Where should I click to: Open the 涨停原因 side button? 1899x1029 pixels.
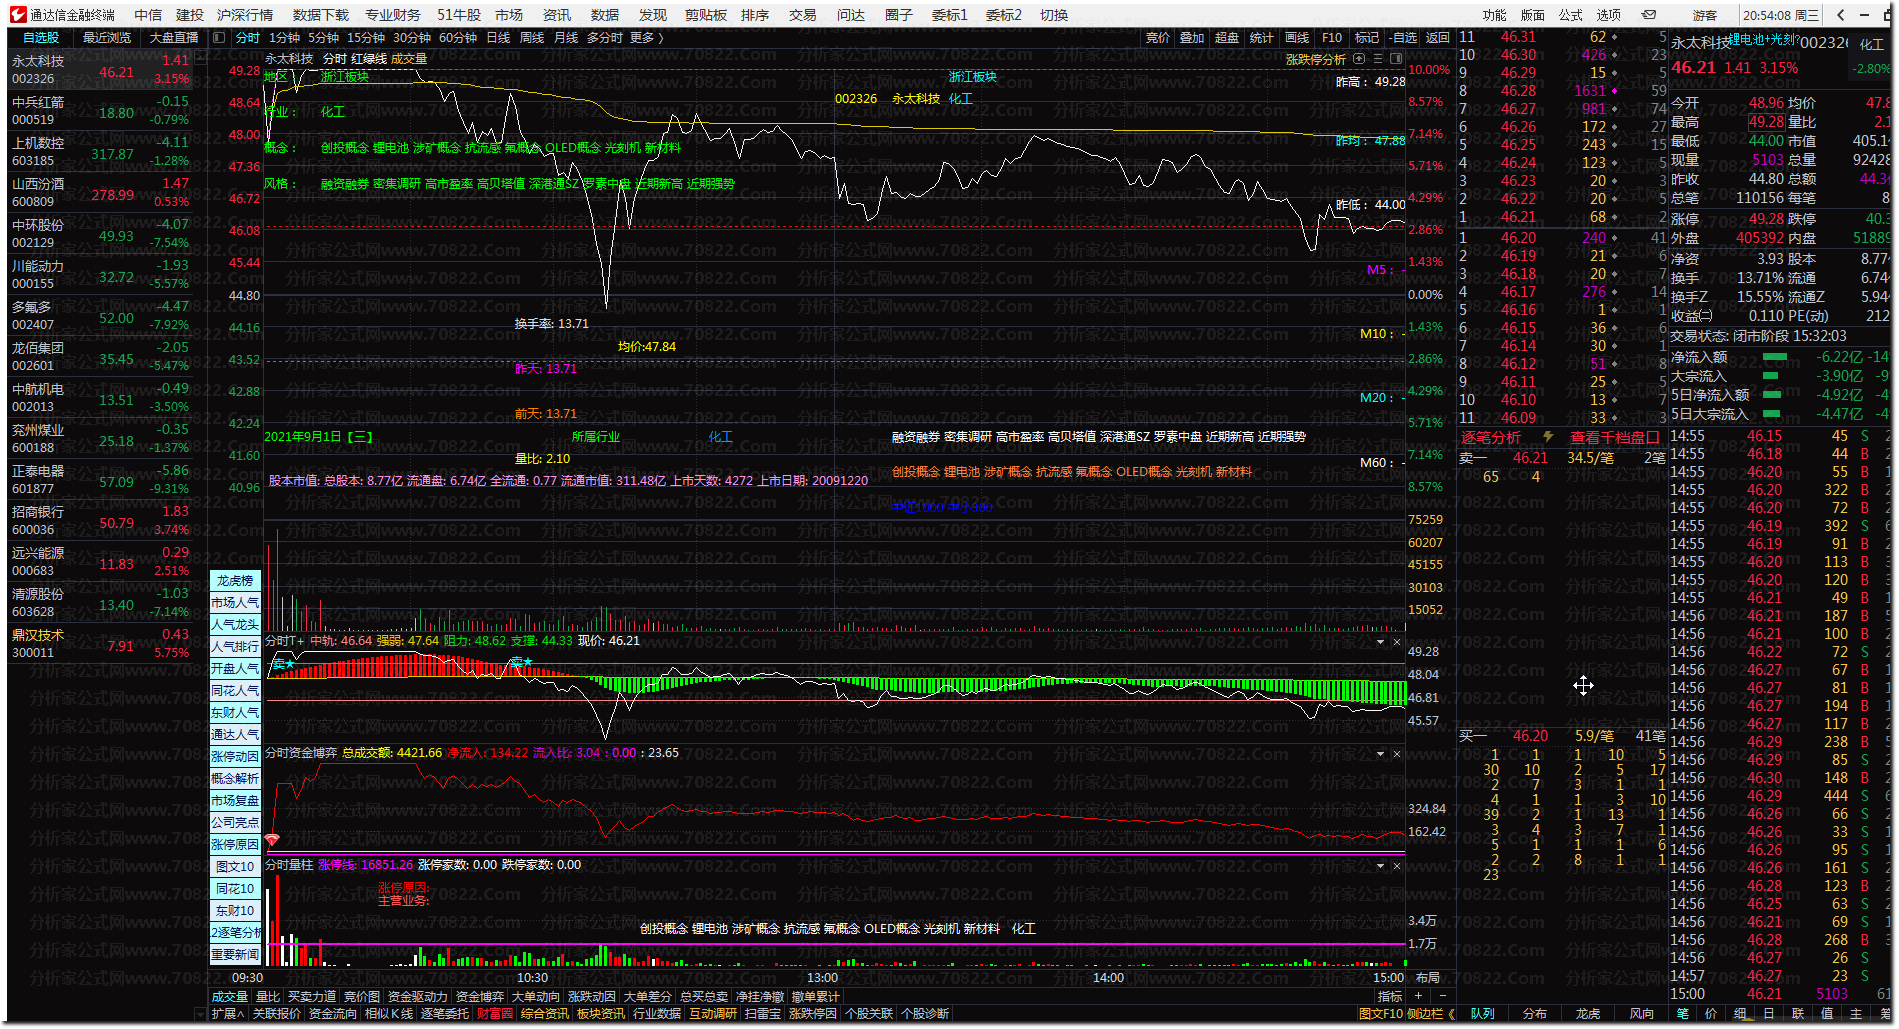[x=235, y=845]
